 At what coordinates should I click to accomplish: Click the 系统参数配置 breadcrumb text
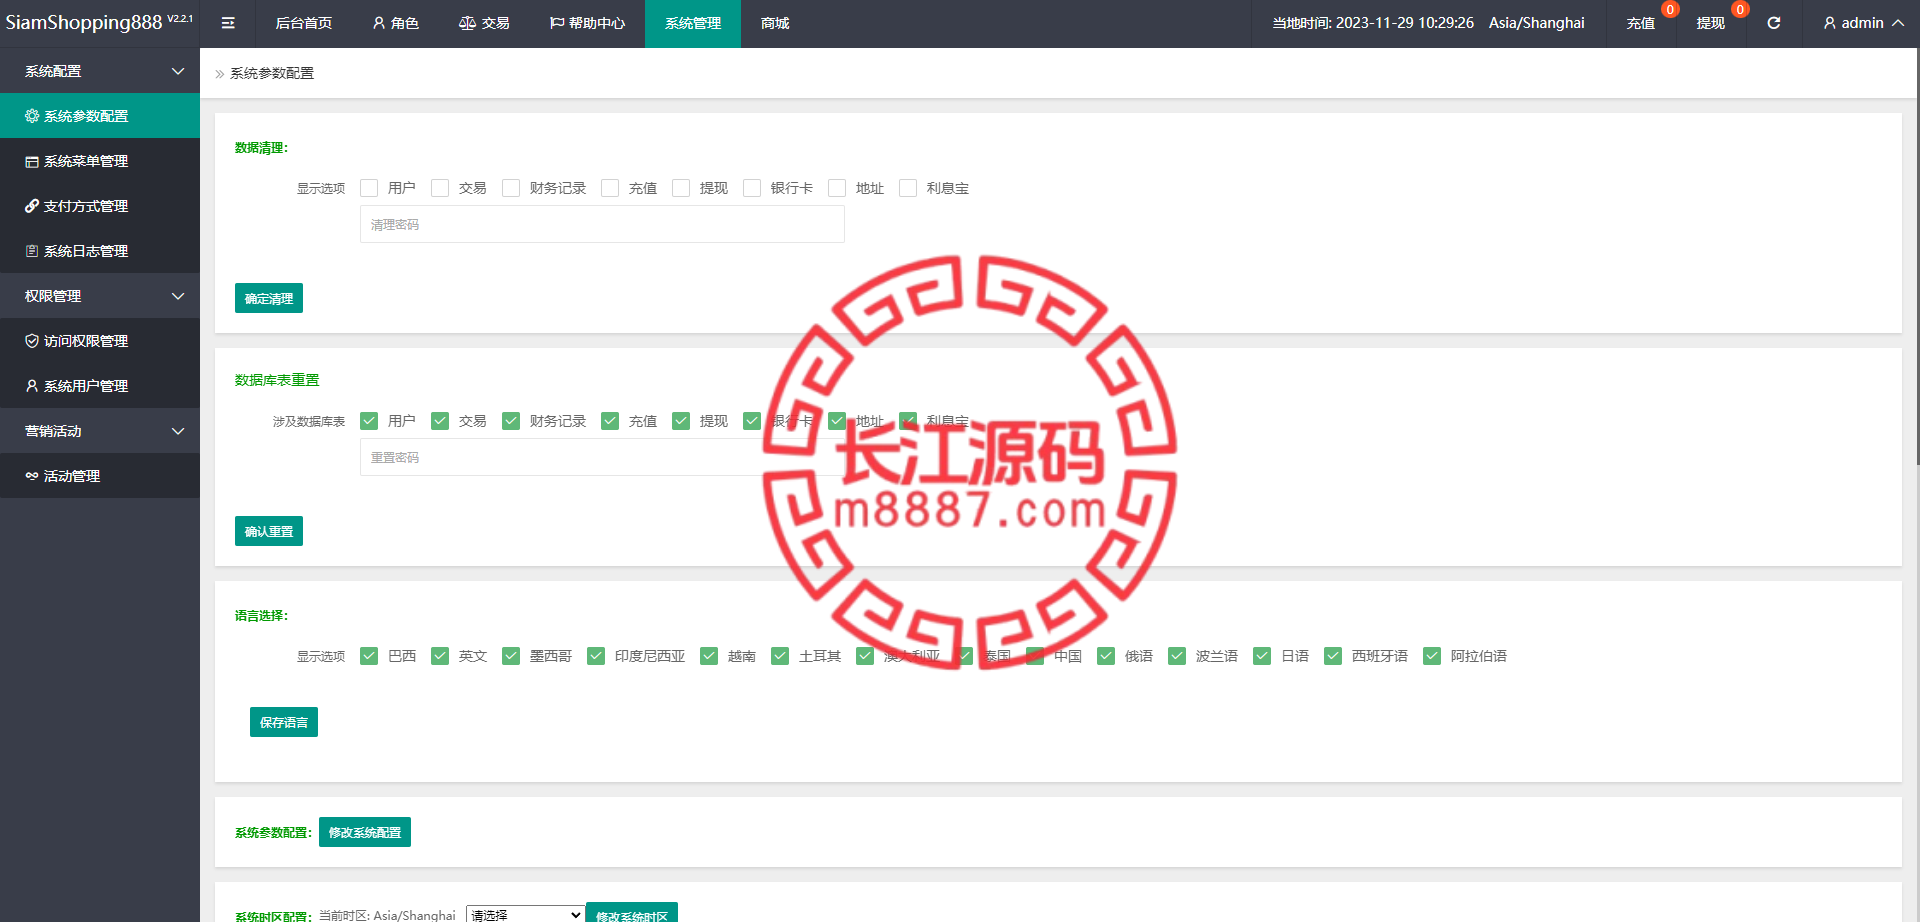coord(272,73)
